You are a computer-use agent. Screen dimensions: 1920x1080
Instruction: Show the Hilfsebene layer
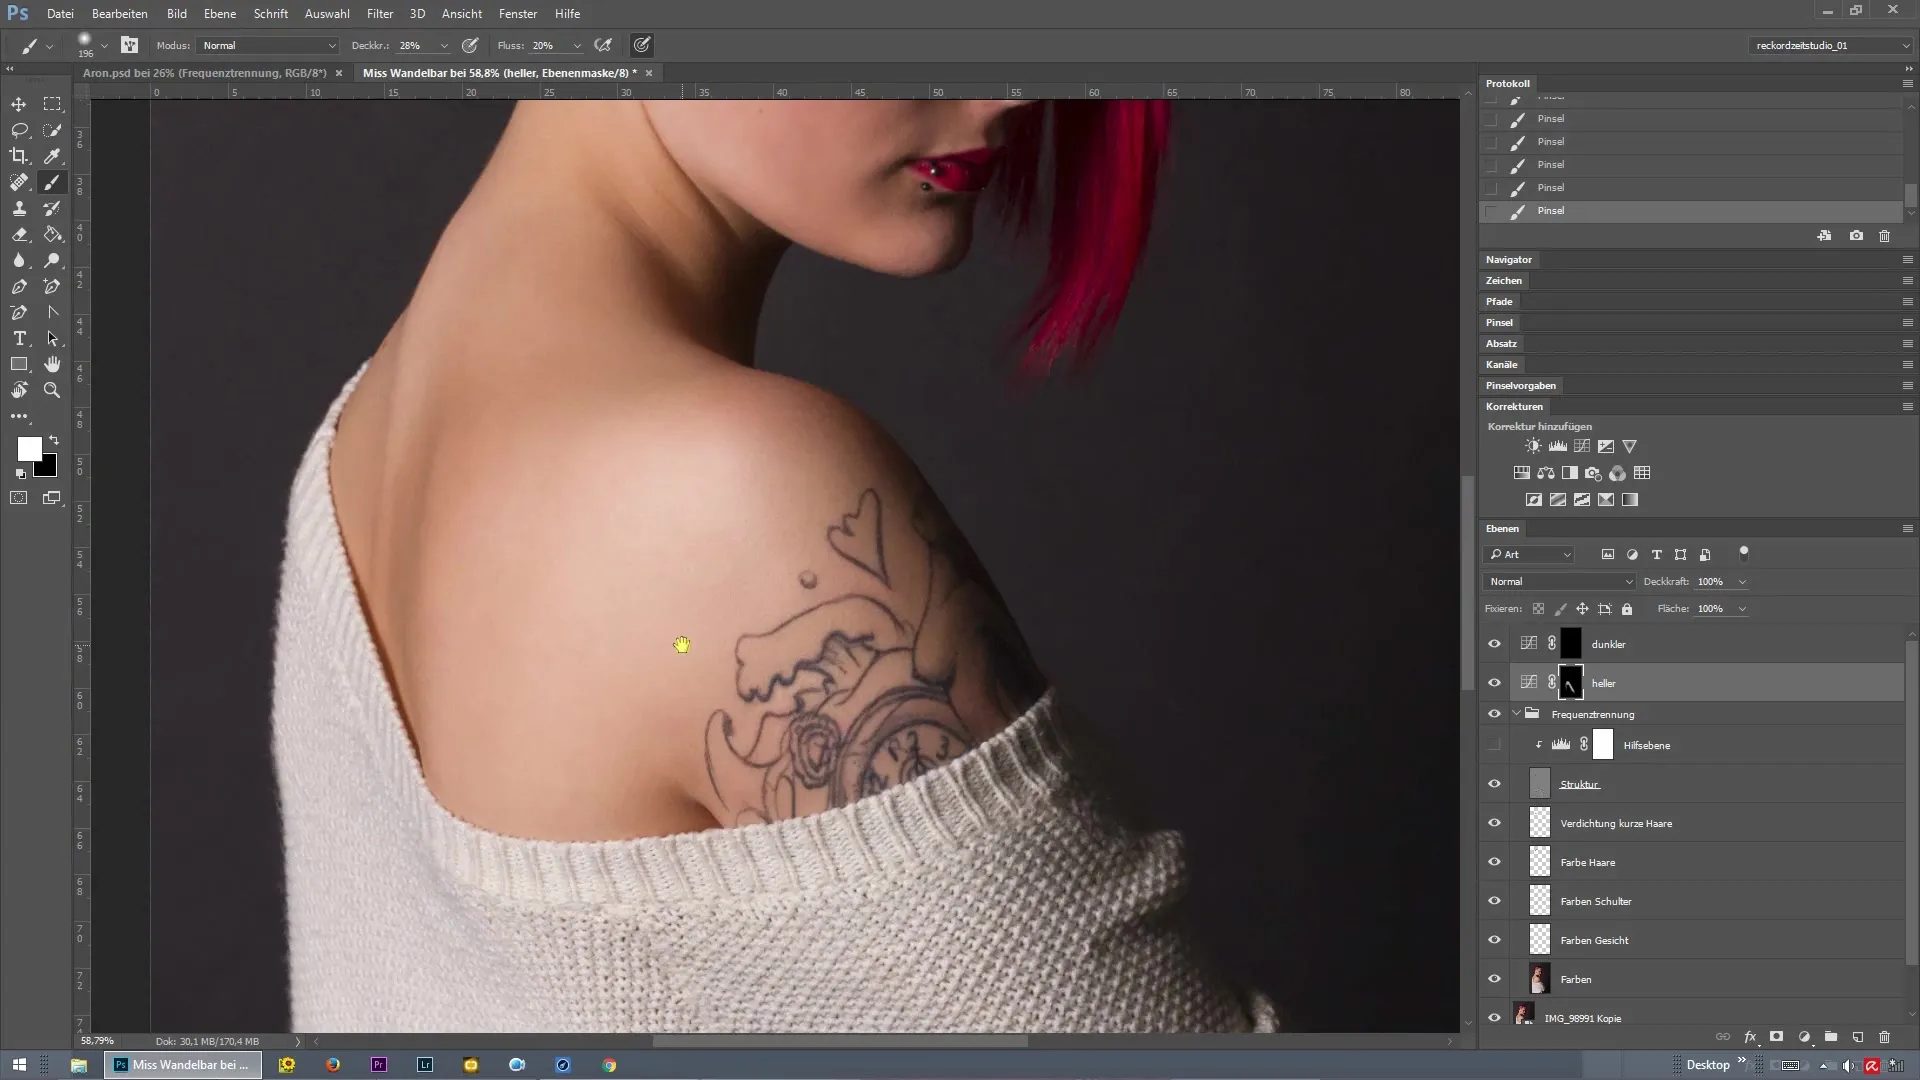(1494, 745)
